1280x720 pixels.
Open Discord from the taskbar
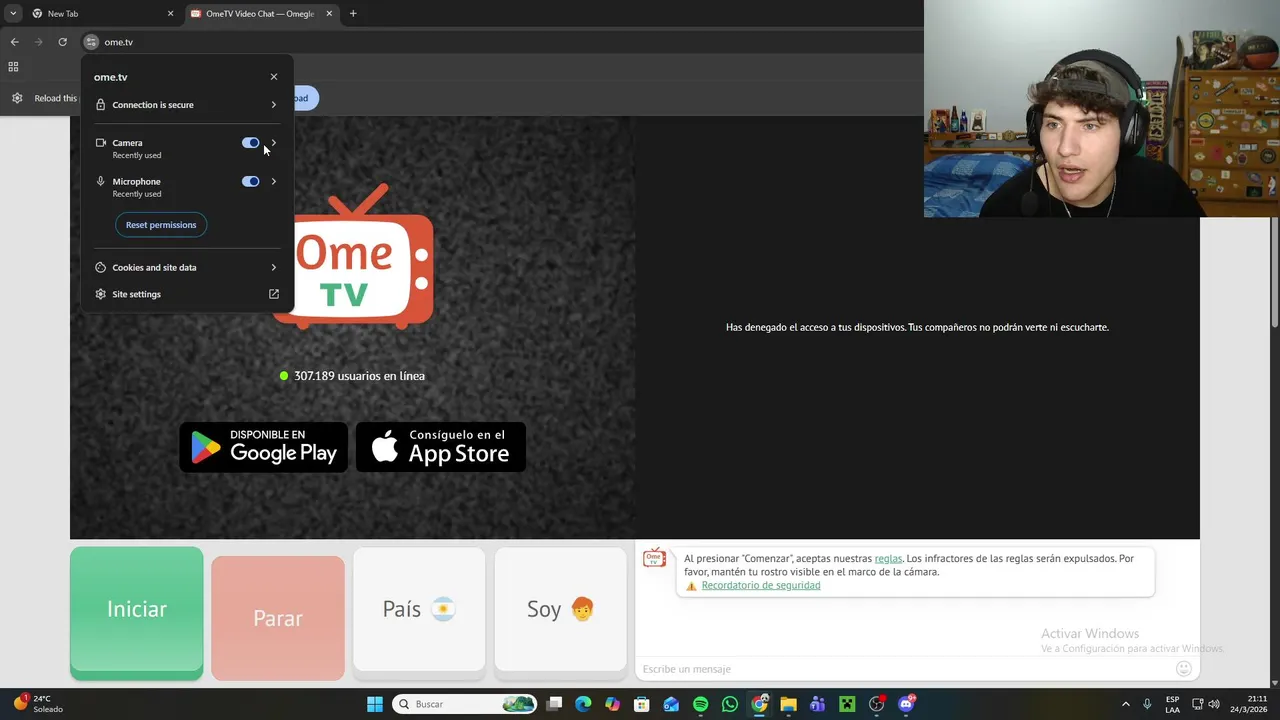tap(906, 704)
